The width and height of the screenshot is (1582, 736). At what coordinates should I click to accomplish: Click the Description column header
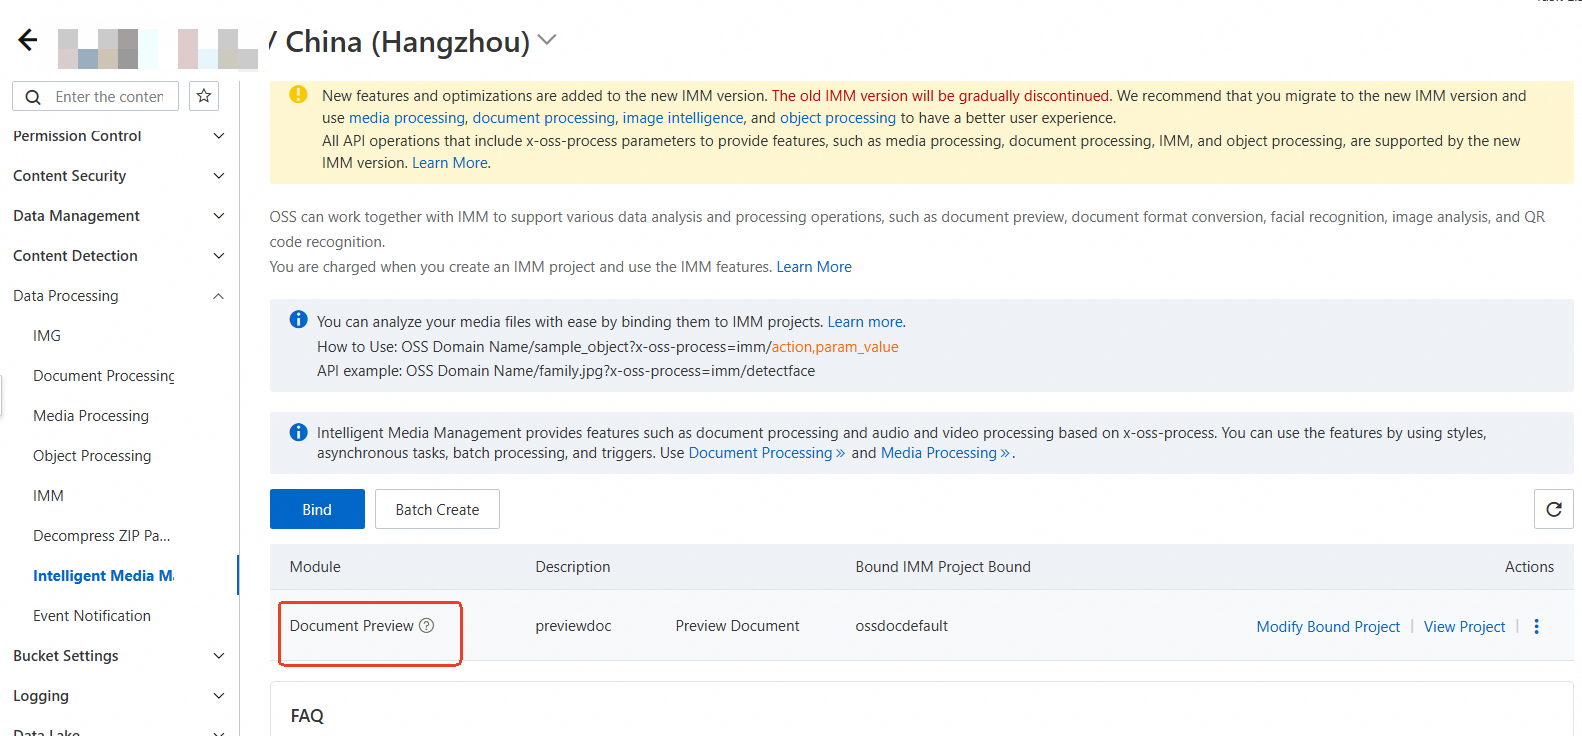pyautogui.click(x=573, y=567)
